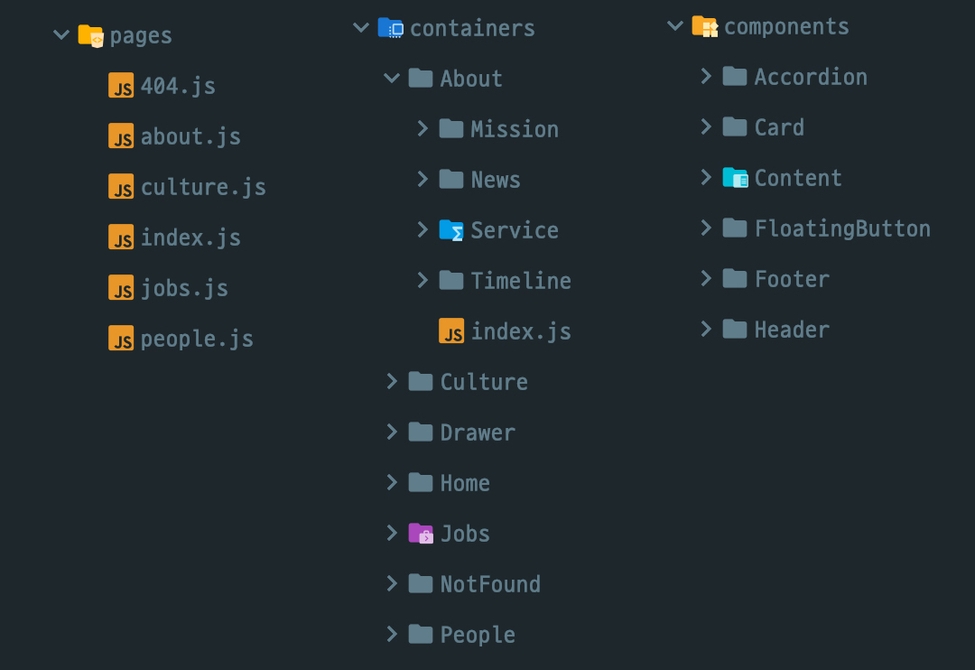
Task: Collapse the pages folder chevron
Action: 62,35
